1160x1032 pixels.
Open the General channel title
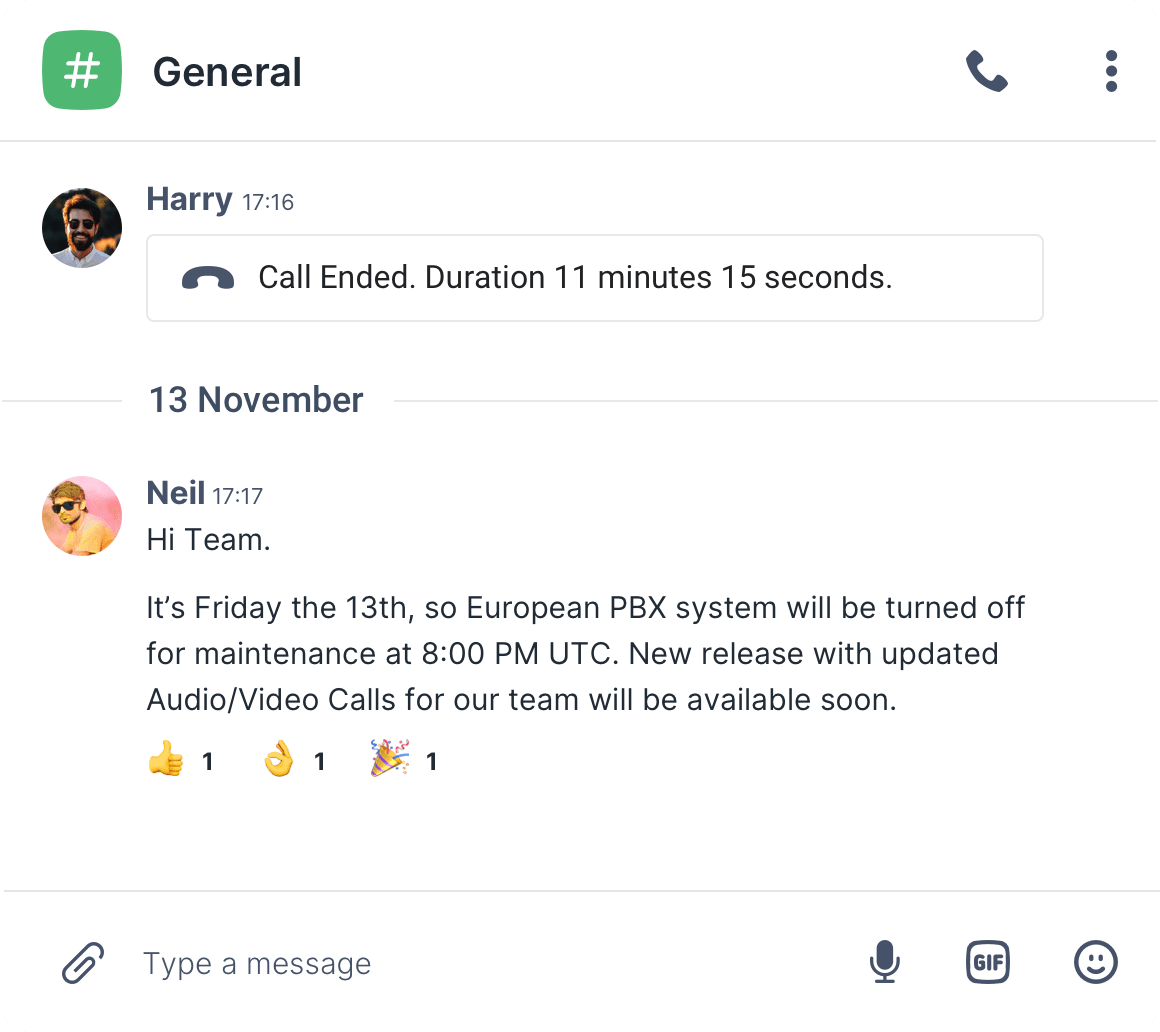(x=227, y=72)
